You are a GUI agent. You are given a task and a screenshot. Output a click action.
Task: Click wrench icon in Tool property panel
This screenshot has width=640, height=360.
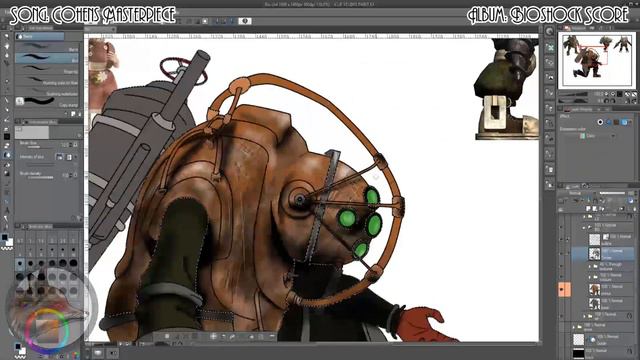pyautogui.click(x=79, y=218)
